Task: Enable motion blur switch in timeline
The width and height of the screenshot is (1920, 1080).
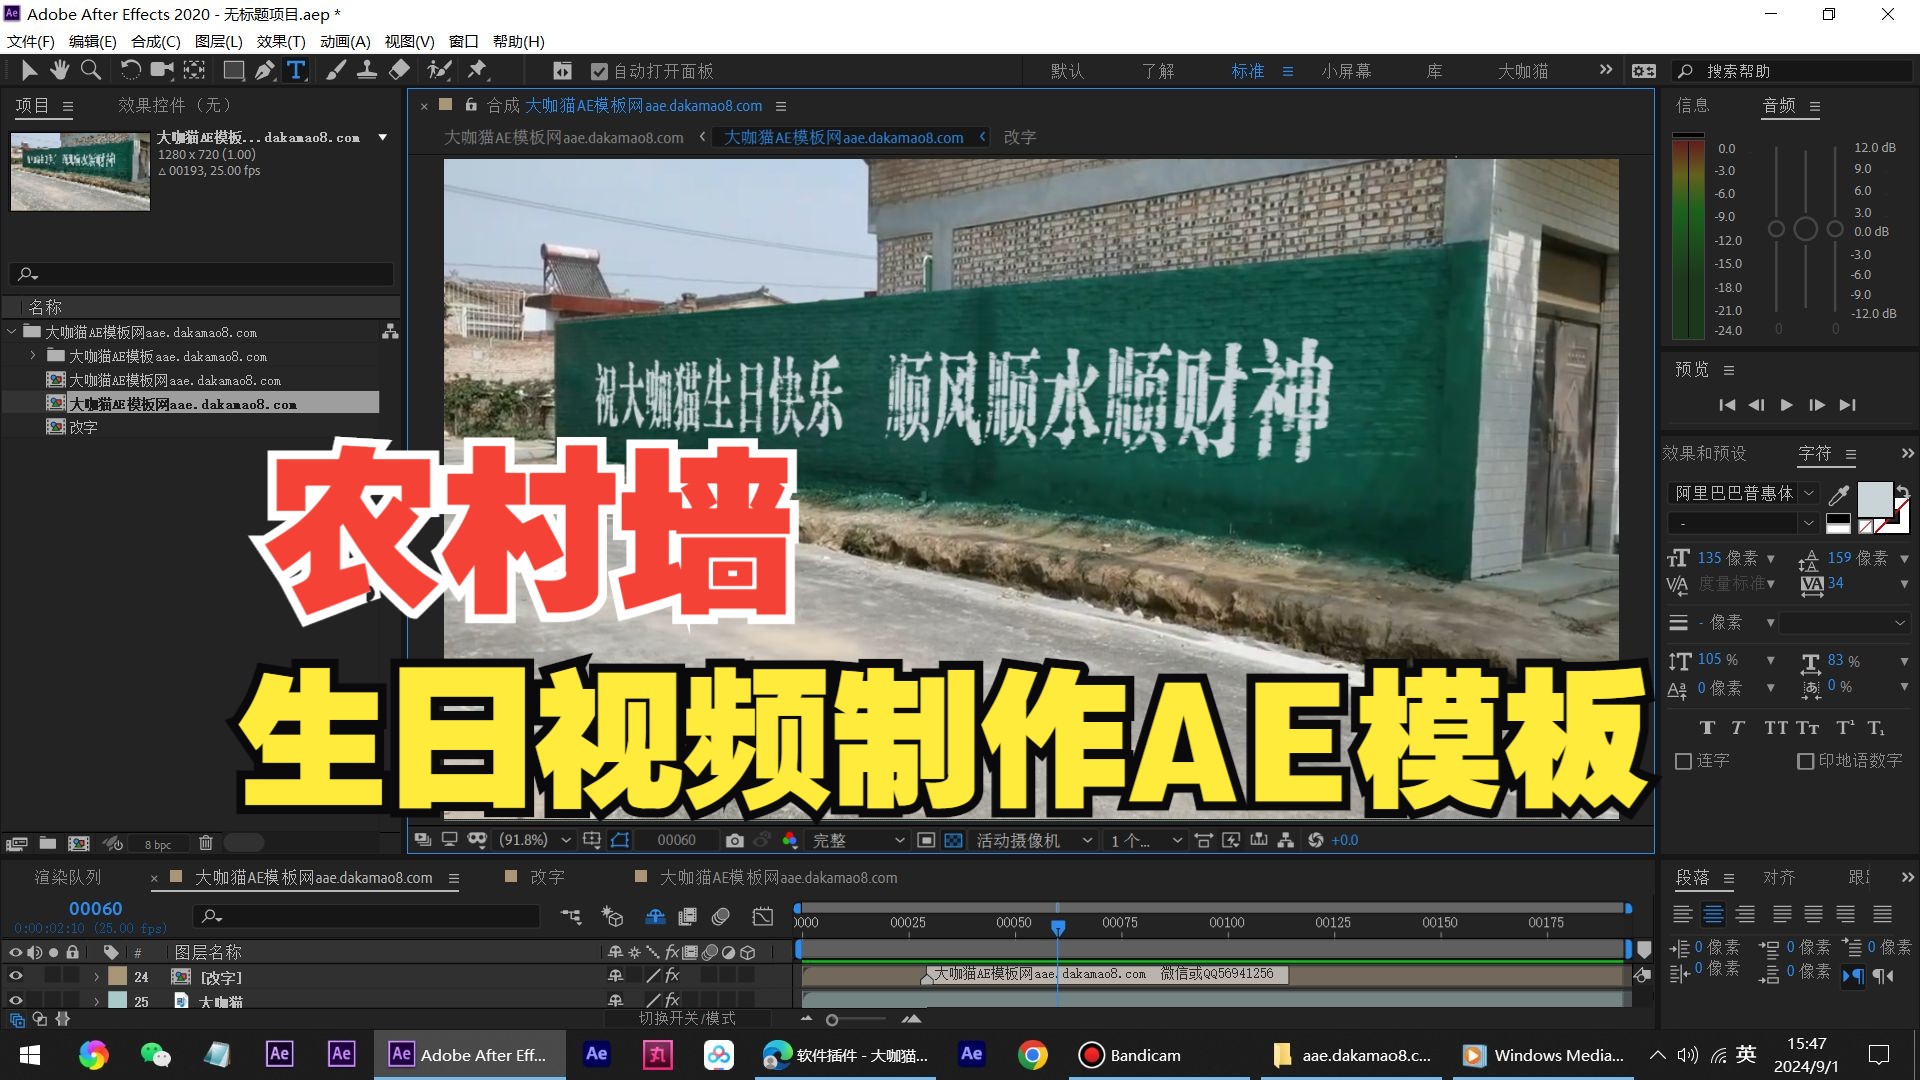Action: pyautogui.click(x=721, y=917)
